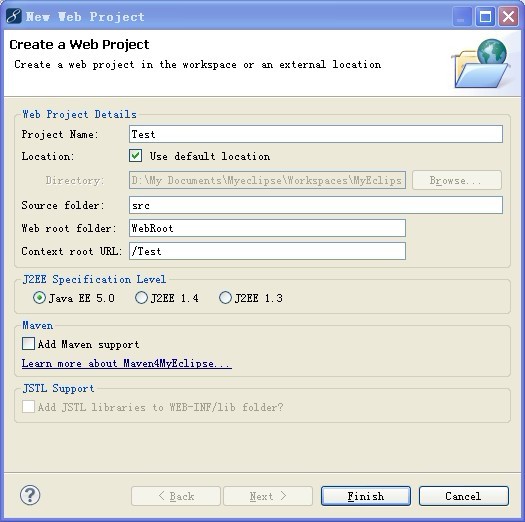The width and height of the screenshot is (525, 522).
Task: Click the Context root URL field
Action: pos(267,251)
